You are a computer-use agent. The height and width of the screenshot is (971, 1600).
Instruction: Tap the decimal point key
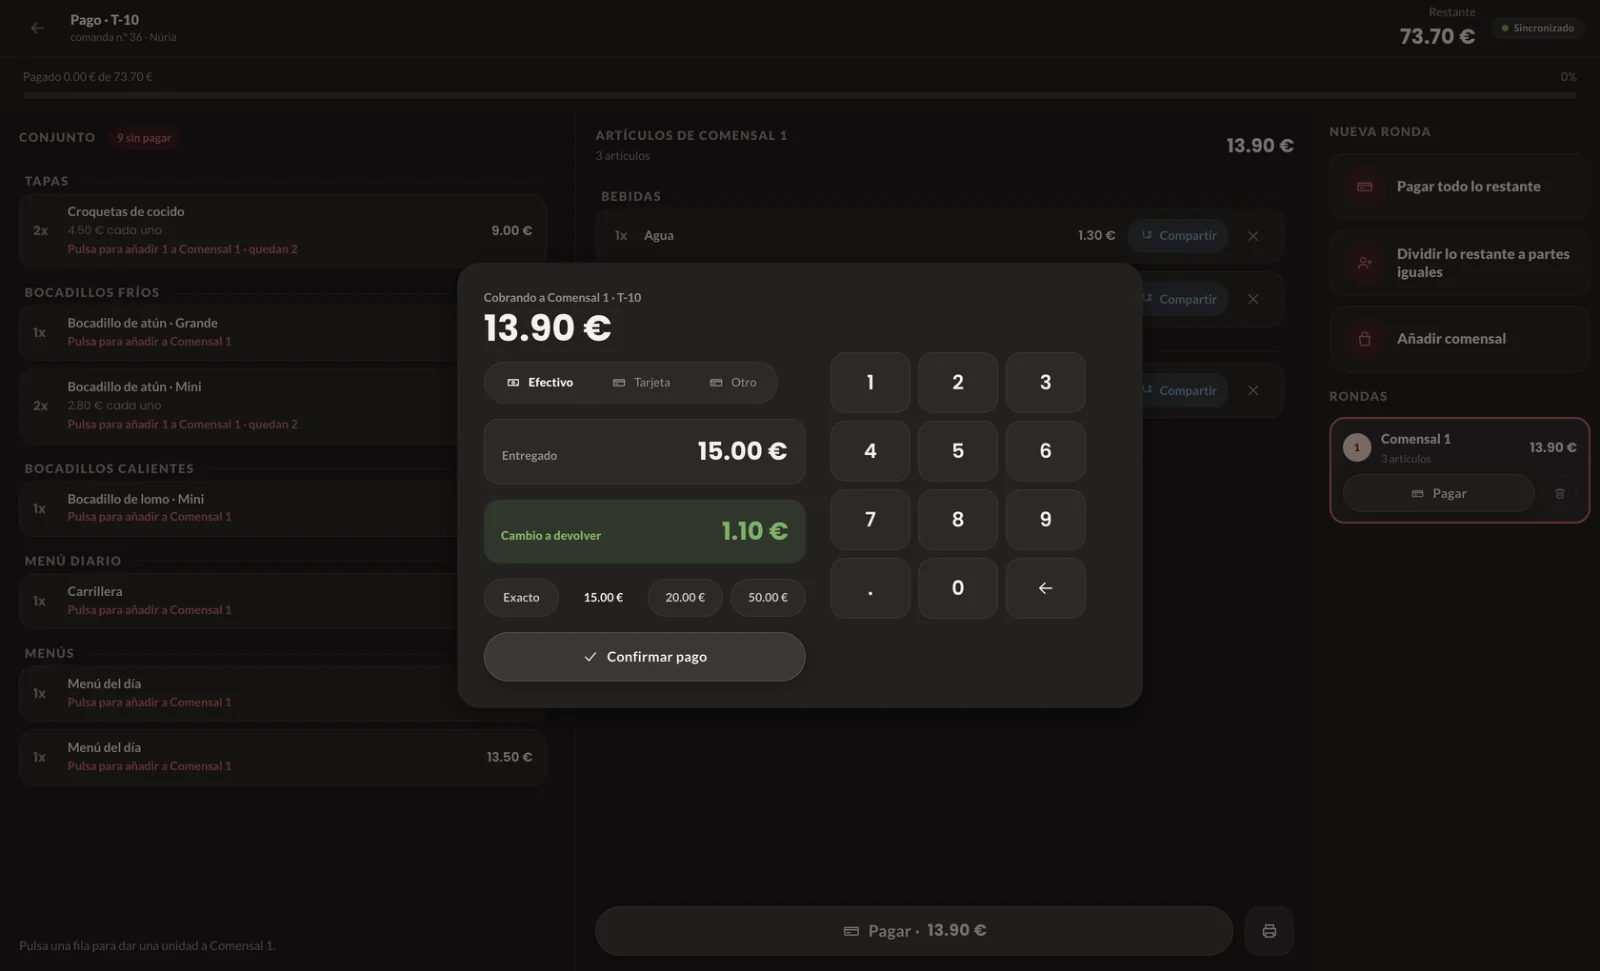tap(870, 588)
